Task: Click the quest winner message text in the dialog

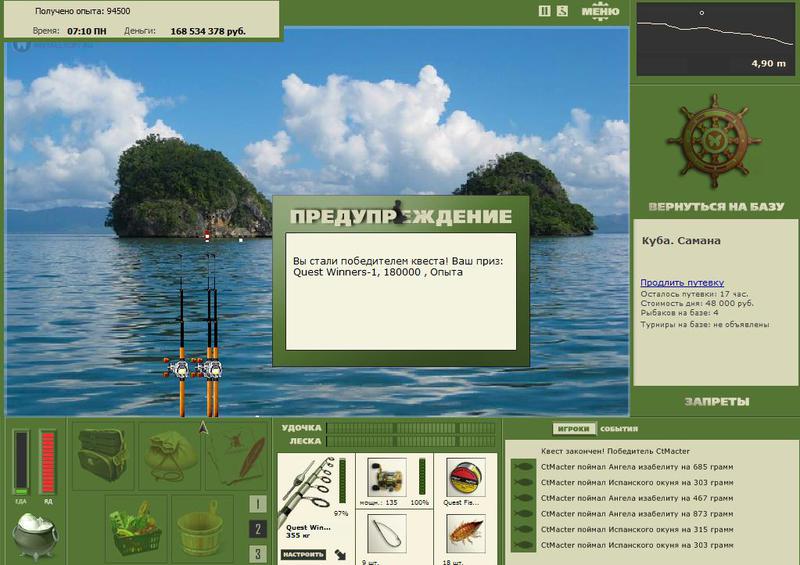Action: click(x=398, y=266)
